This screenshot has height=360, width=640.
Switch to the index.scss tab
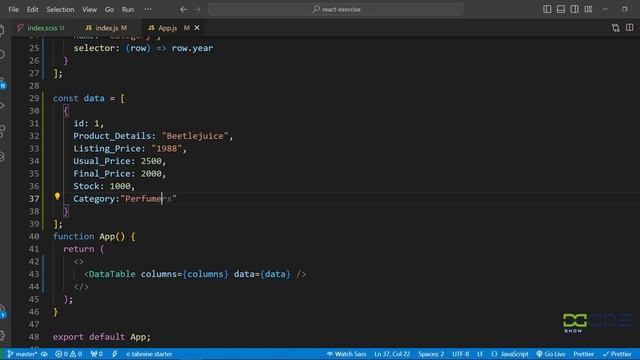pos(41,28)
